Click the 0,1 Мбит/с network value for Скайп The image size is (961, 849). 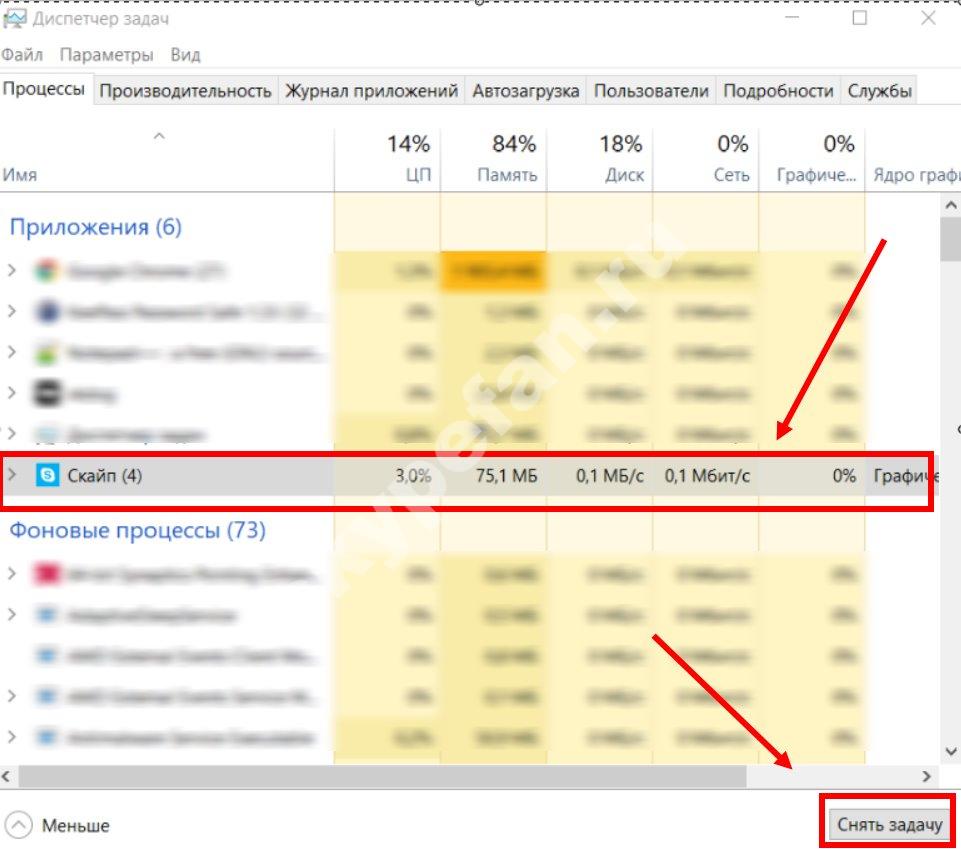707,476
